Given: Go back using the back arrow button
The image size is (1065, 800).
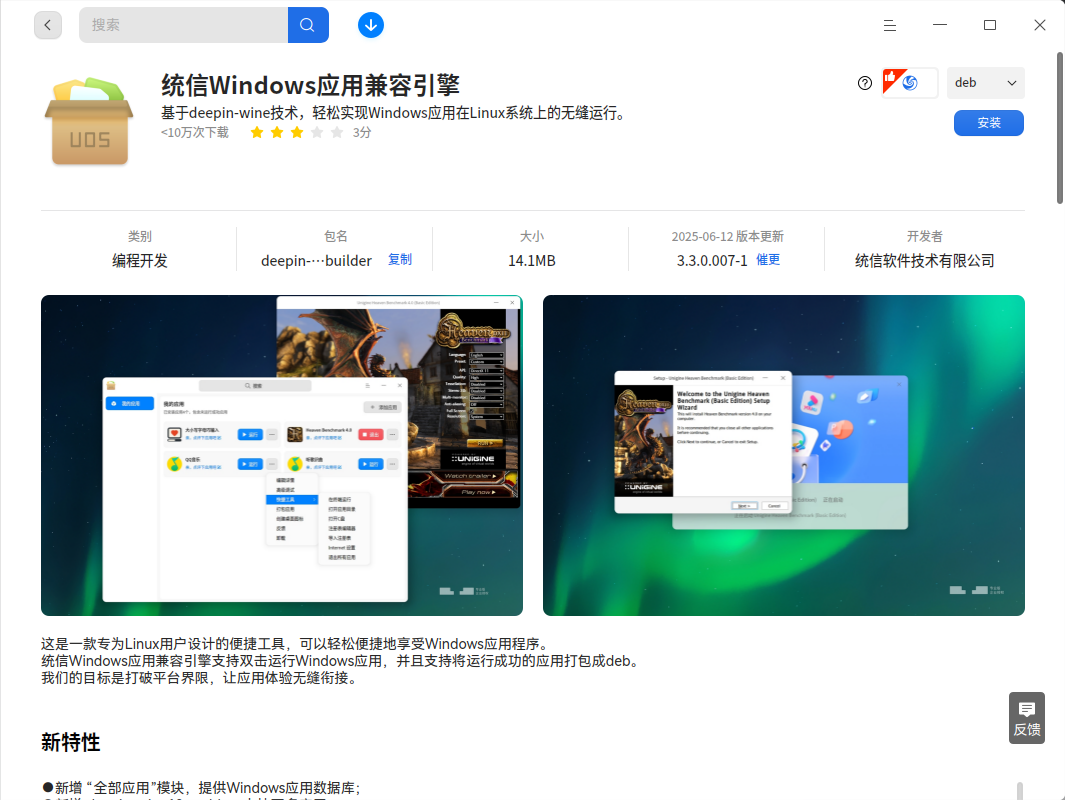Looking at the screenshot, I should (48, 25).
